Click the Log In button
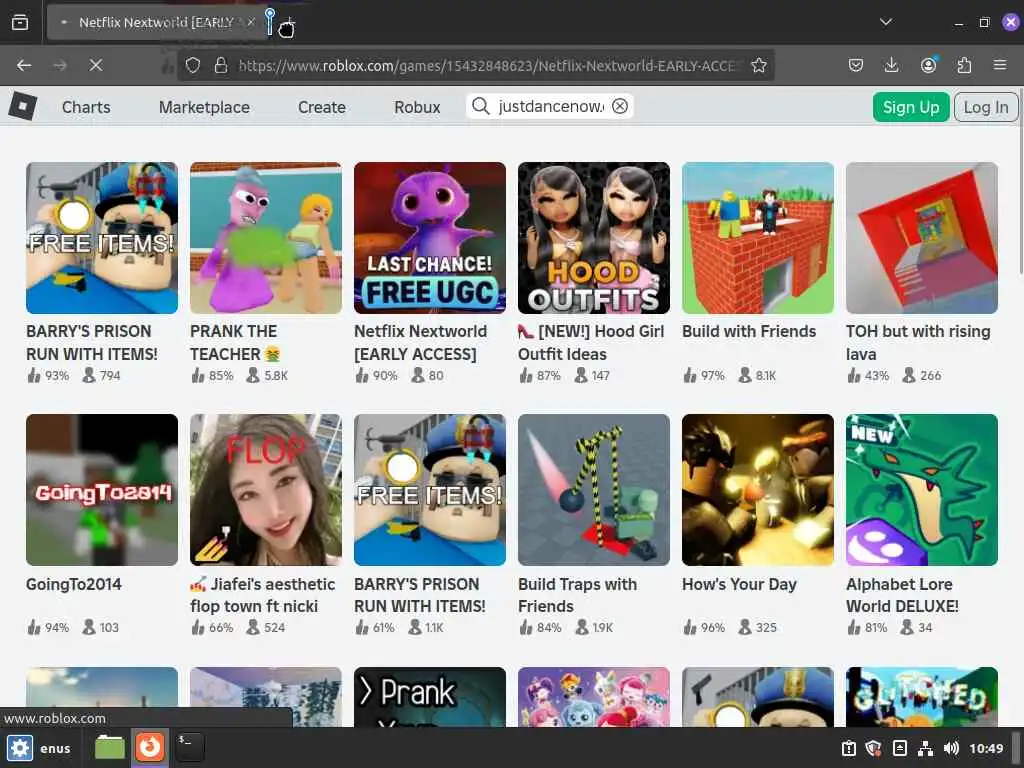This screenshot has height=768, width=1024. pos(986,106)
